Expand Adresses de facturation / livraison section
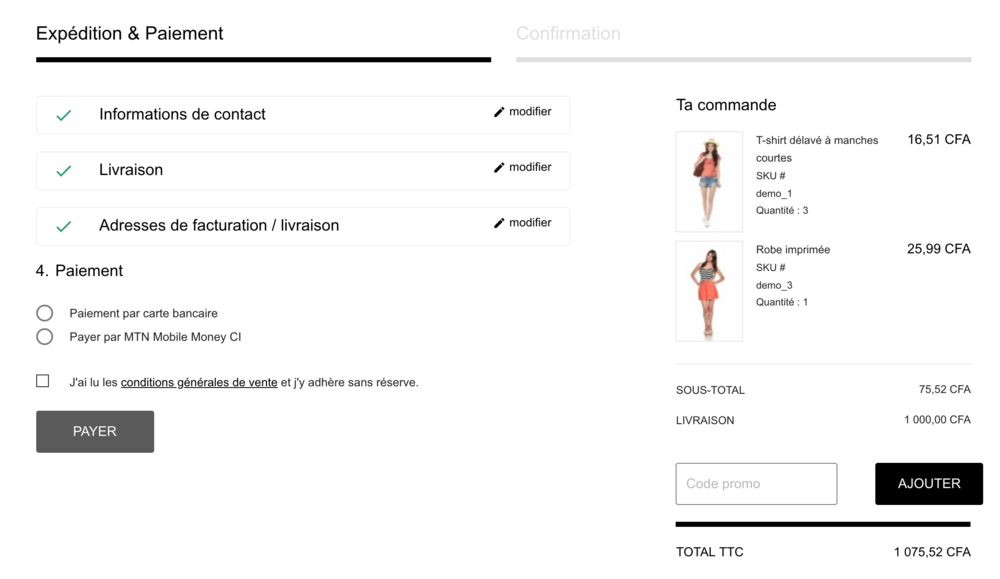 [219, 225]
